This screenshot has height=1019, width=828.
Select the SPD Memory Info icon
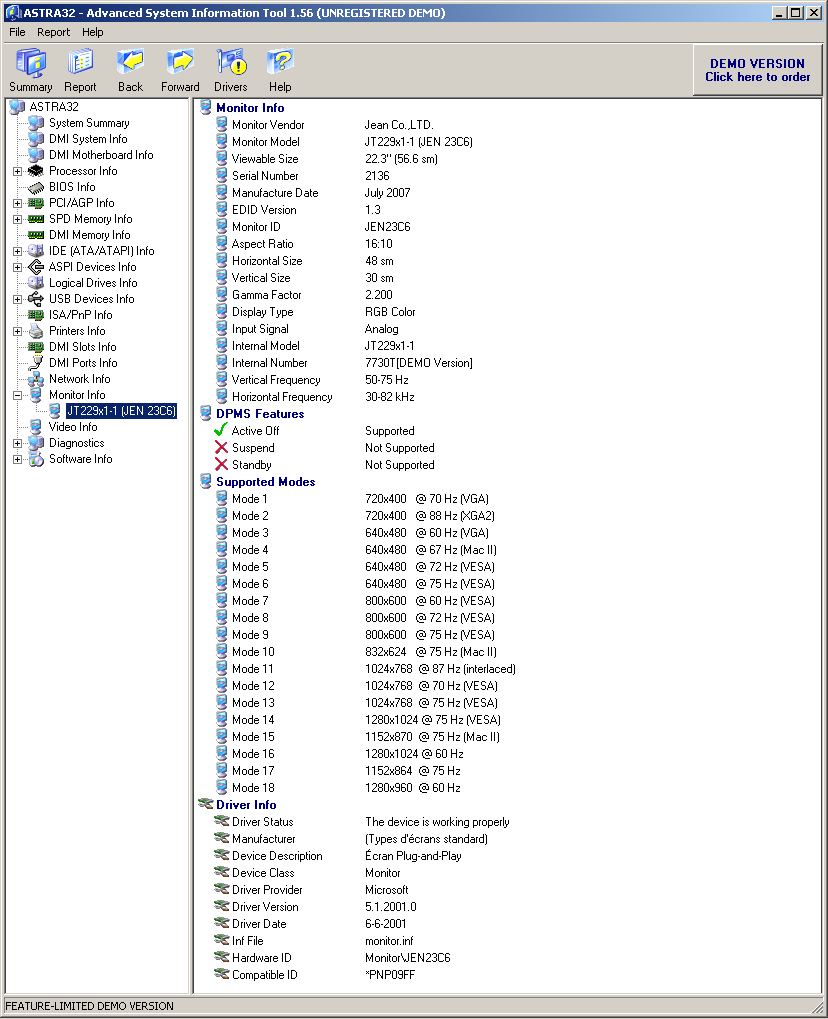coord(36,219)
